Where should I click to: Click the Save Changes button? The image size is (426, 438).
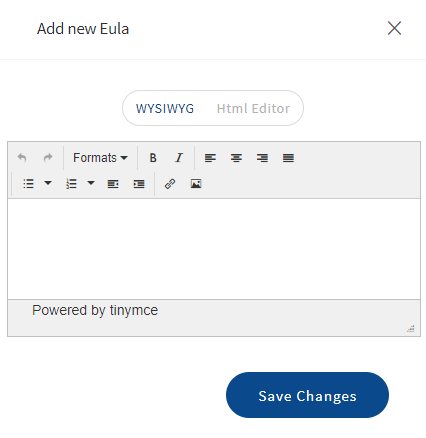coord(307,395)
